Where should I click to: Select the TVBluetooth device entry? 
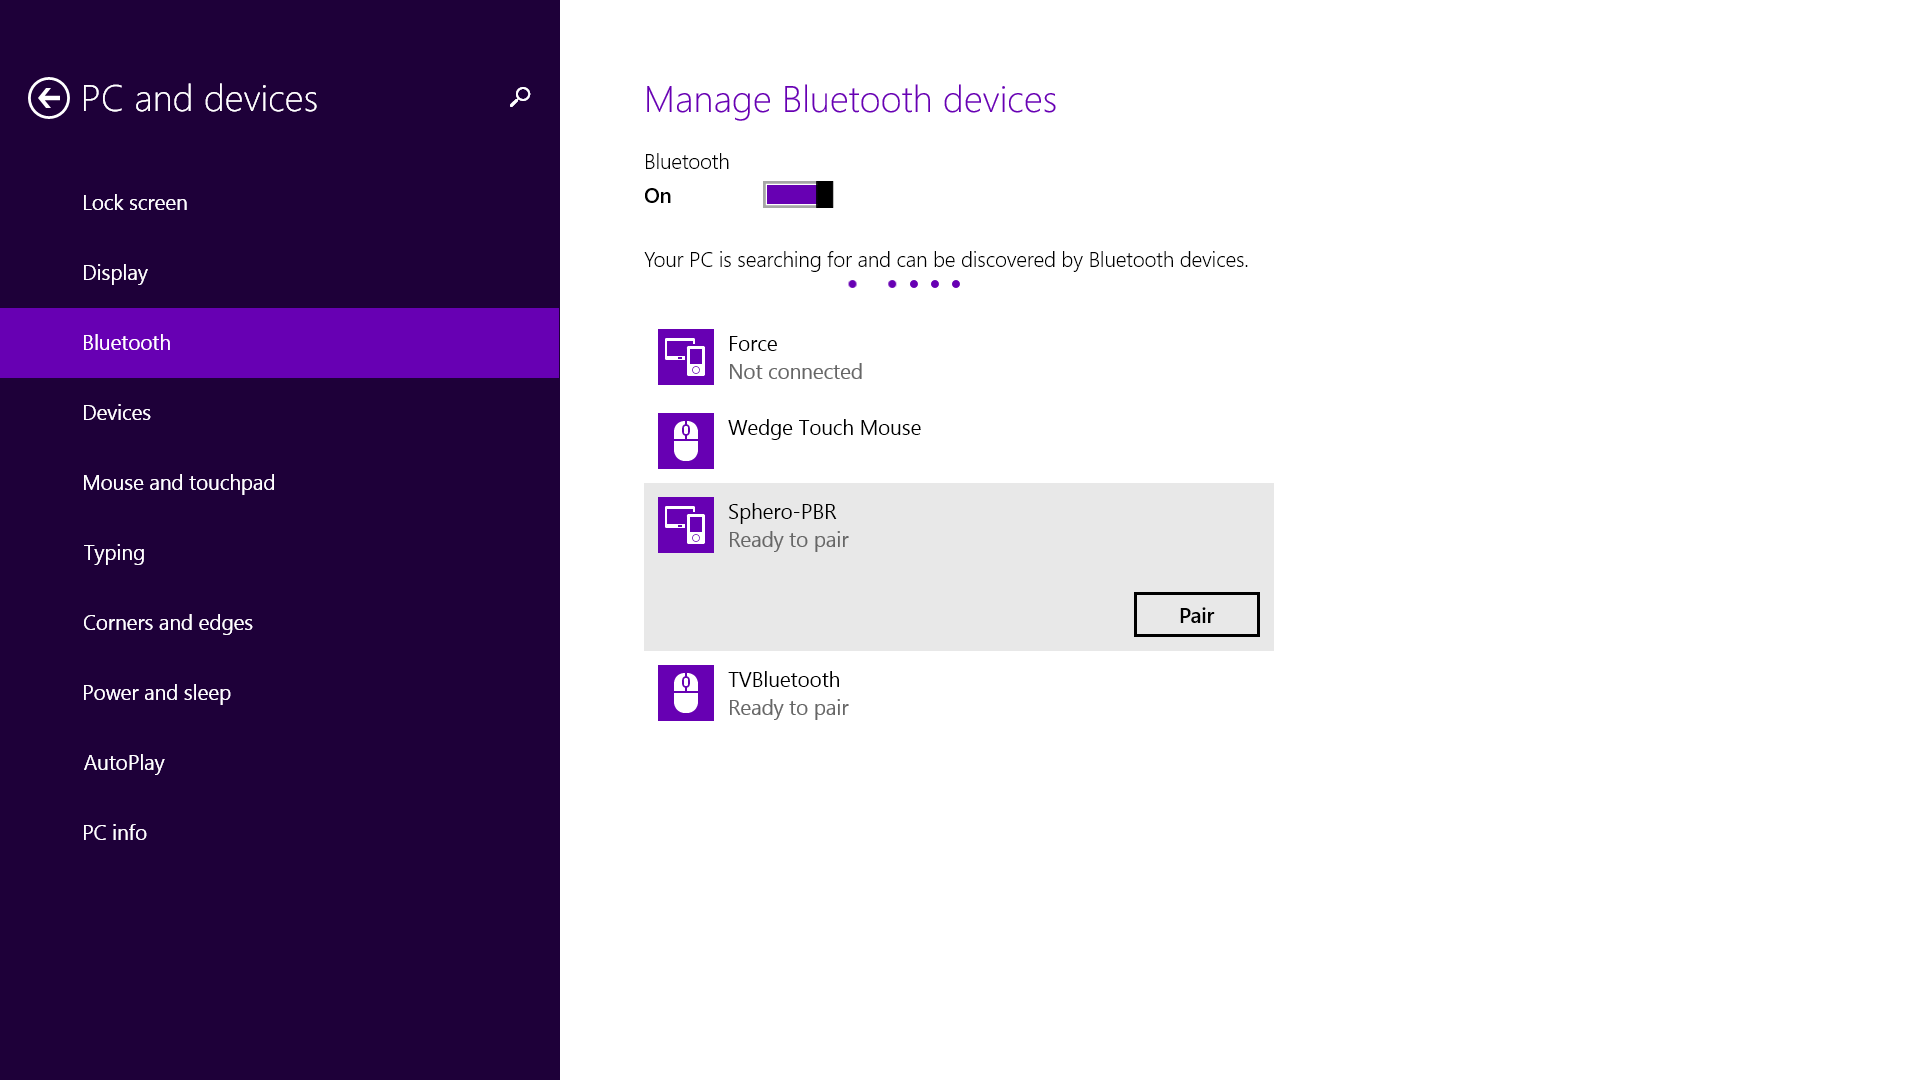pyautogui.click(x=958, y=693)
